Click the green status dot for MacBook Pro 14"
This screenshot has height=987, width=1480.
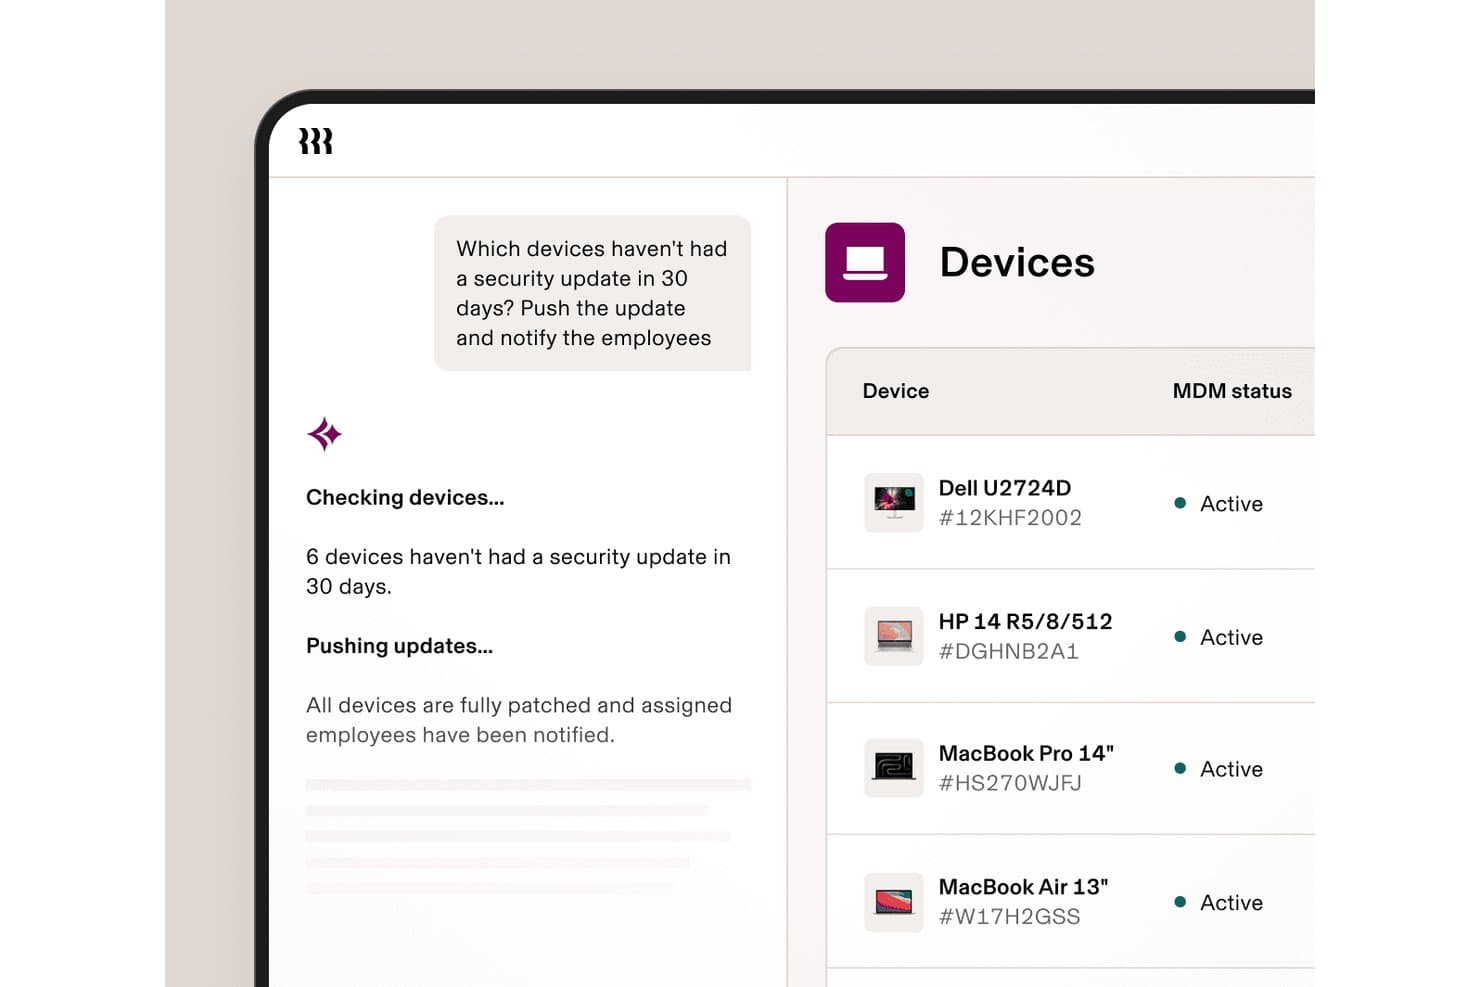pos(1180,768)
